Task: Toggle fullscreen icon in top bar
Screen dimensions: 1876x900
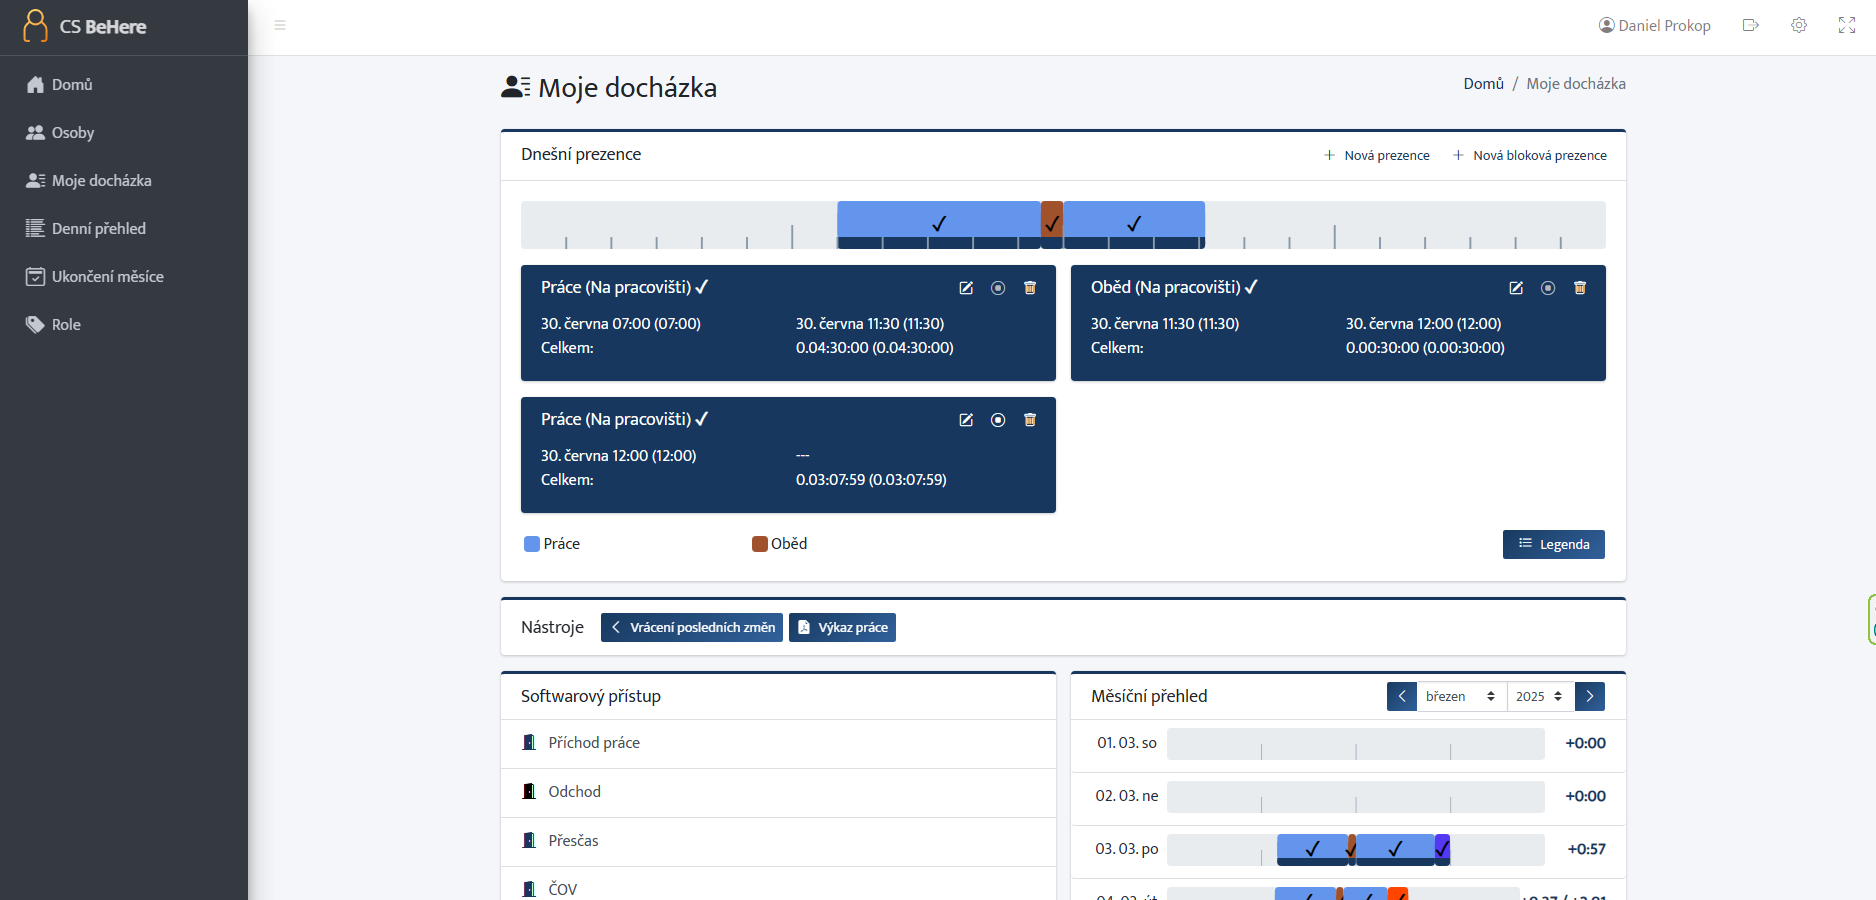Action: (1846, 25)
